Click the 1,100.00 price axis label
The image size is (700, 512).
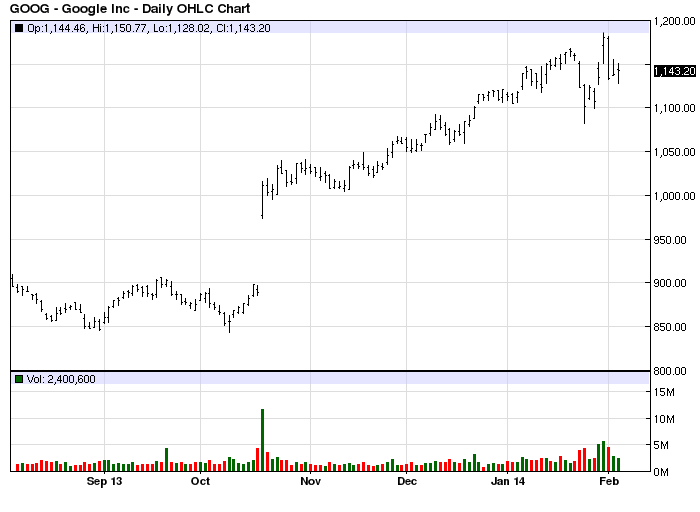(x=675, y=108)
